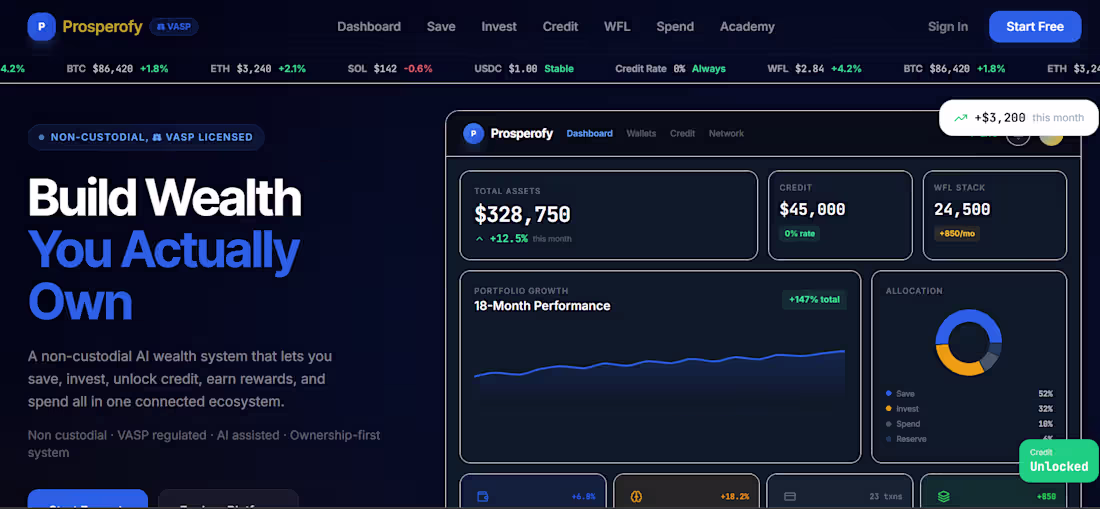
Task: Click the orange invest icon card
Action: (636, 496)
